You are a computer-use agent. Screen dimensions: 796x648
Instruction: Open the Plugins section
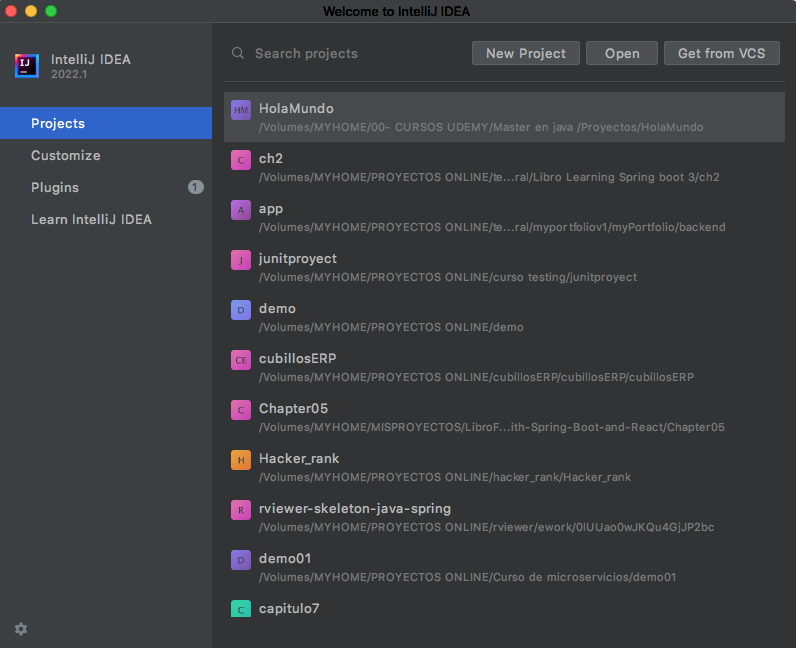pyautogui.click(x=106, y=187)
